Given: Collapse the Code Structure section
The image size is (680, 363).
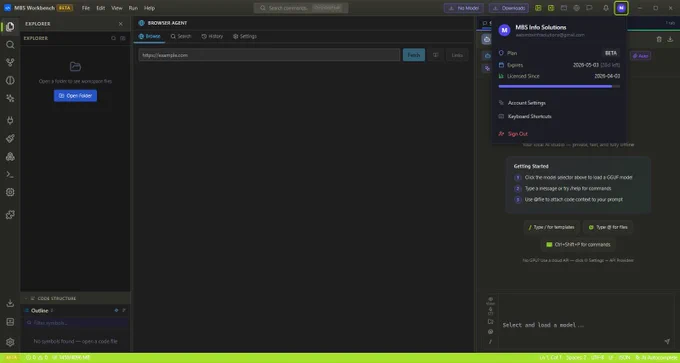Looking at the screenshot, I should click(75, 298).
